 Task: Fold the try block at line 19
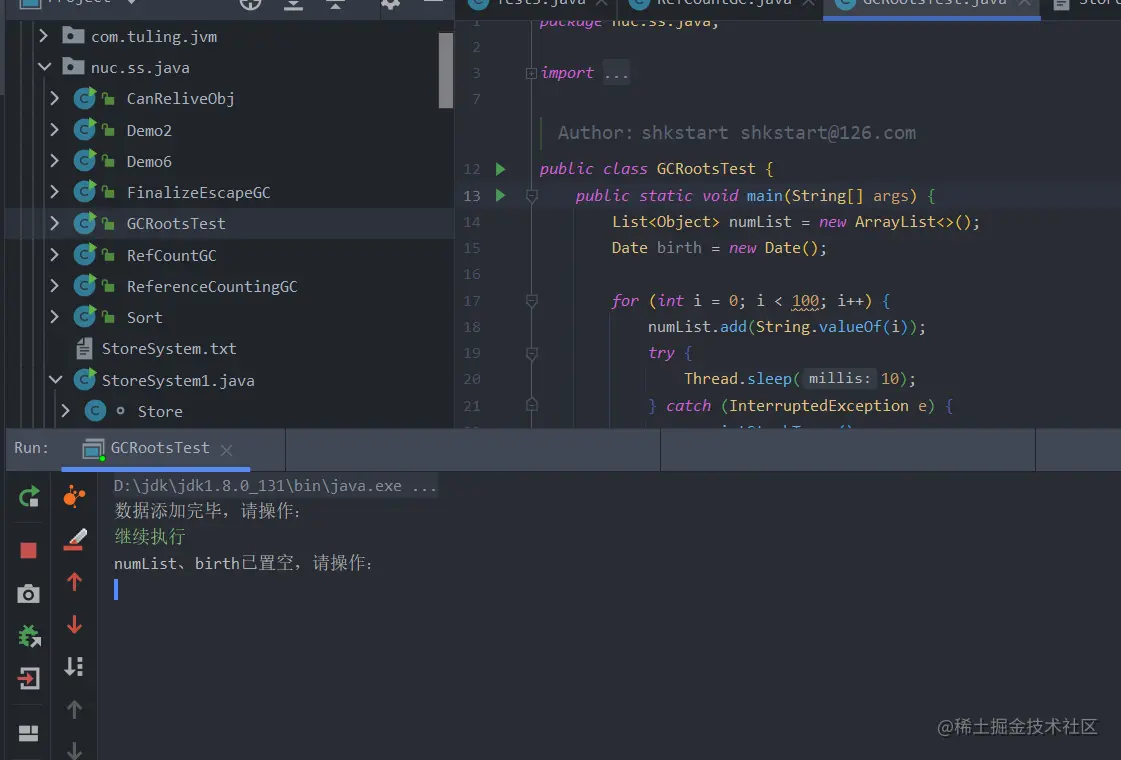click(531, 353)
